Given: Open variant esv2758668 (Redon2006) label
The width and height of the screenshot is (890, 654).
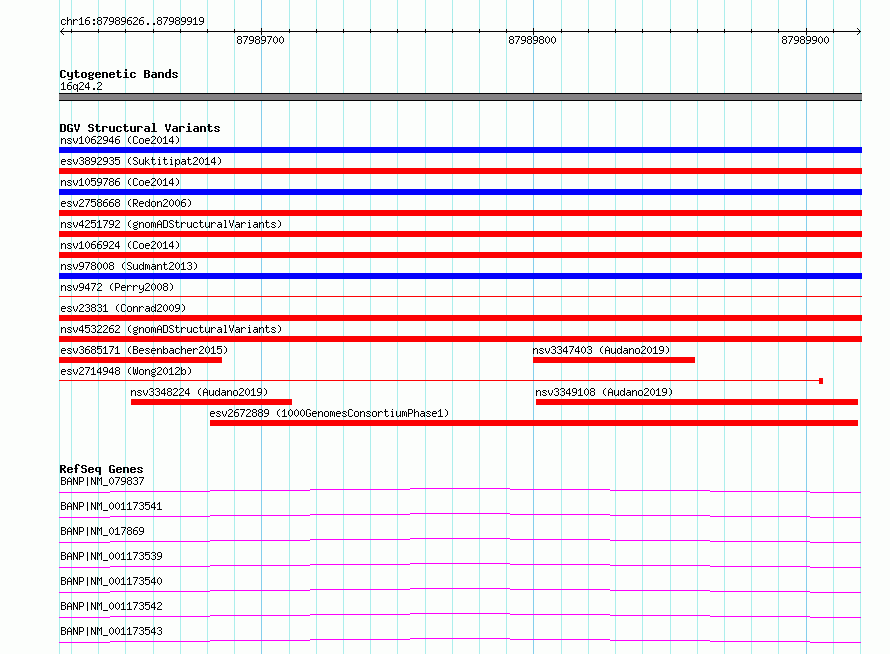Looking at the screenshot, I should (x=126, y=203).
